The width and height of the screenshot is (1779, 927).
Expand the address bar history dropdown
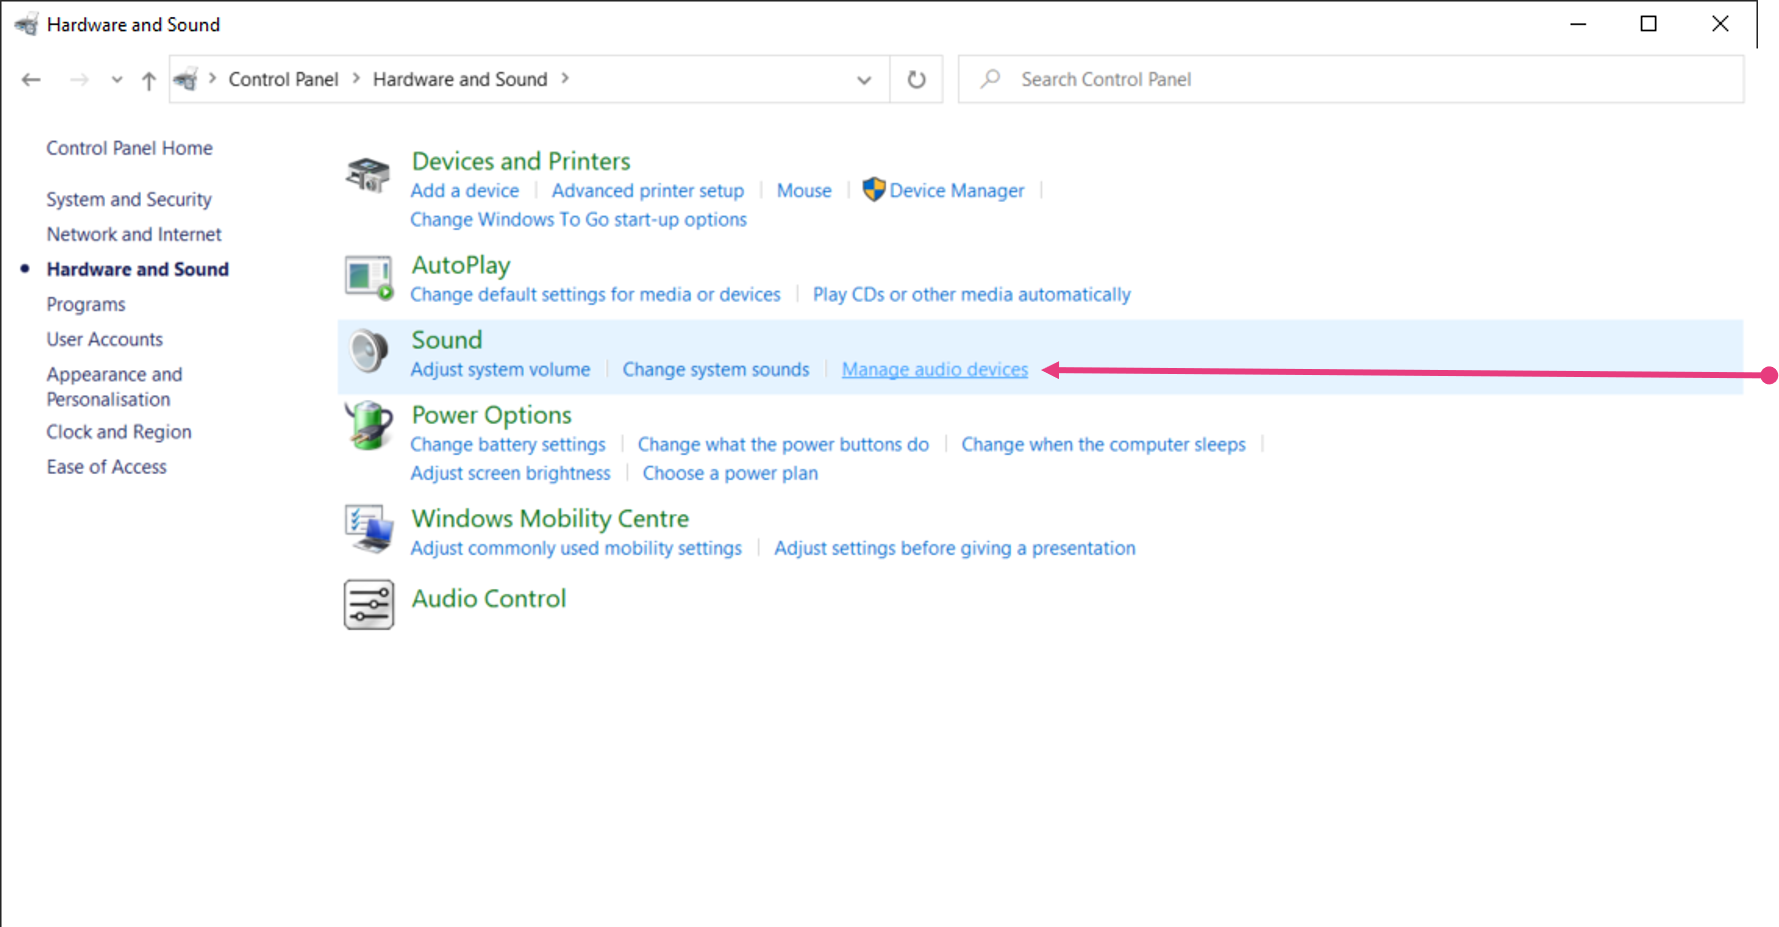(x=864, y=80)
